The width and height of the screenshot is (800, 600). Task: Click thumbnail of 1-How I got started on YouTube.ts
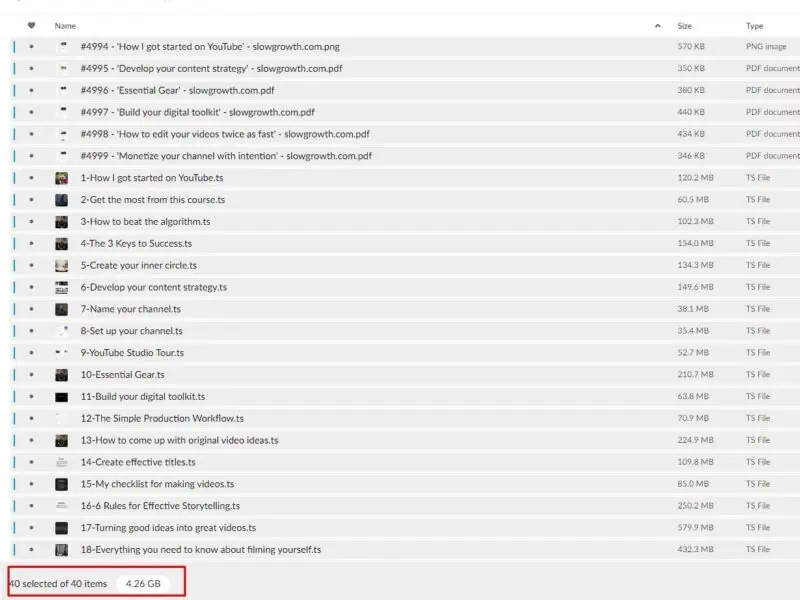62,178
